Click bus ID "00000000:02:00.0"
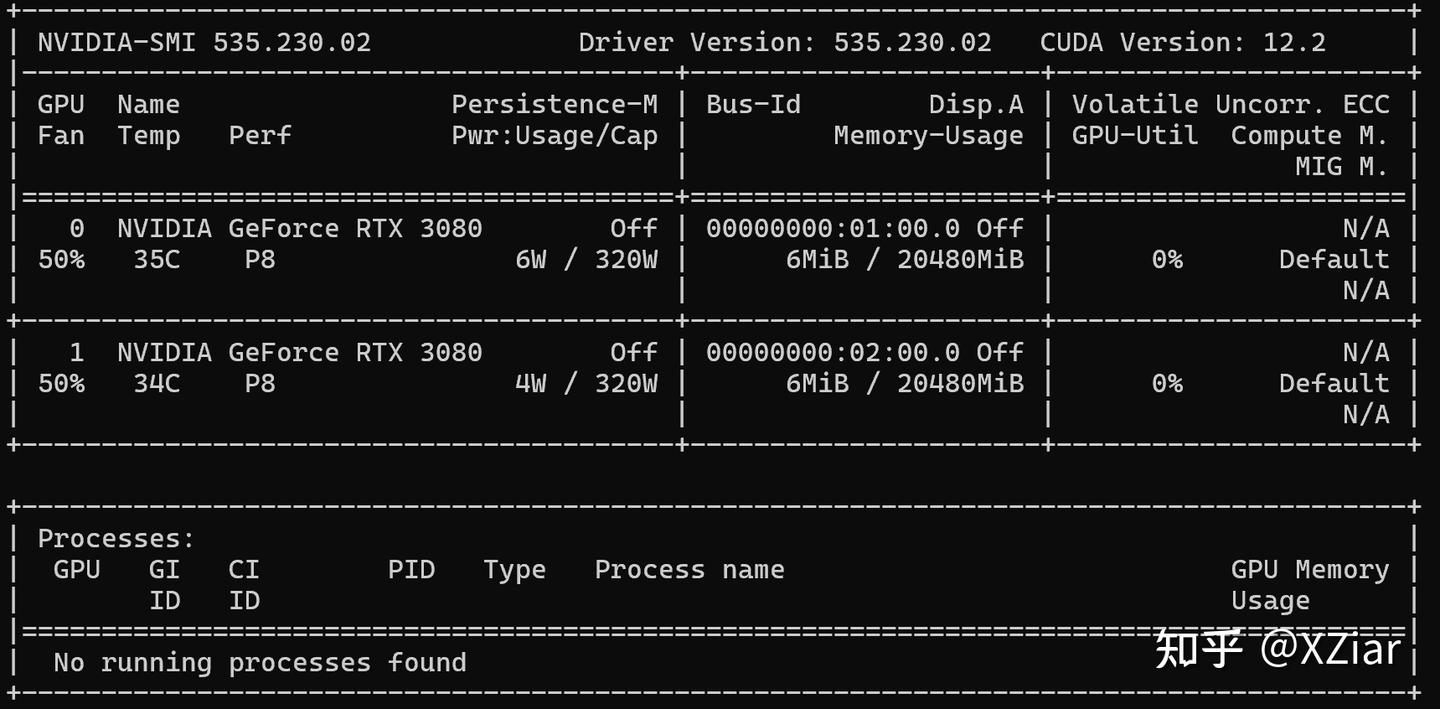Image resolution: width=1440 pixels, height=709 pixels. pos(833,352)
